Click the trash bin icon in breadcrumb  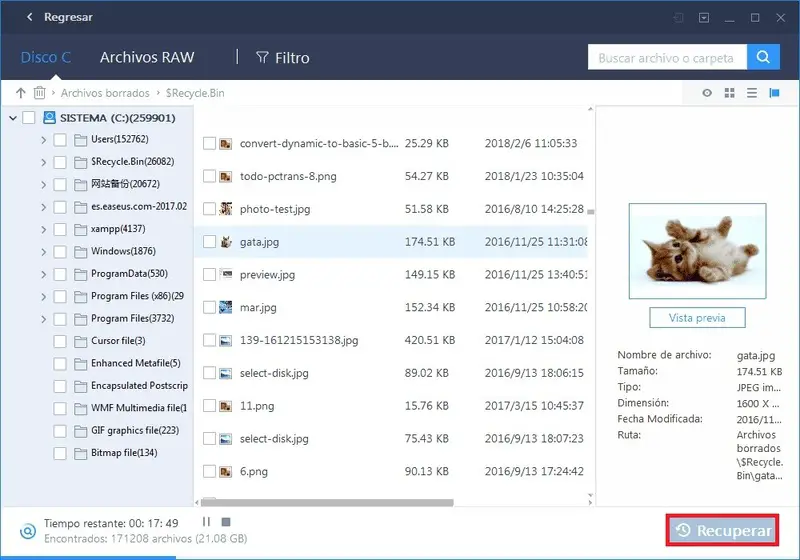coord(39,93)
